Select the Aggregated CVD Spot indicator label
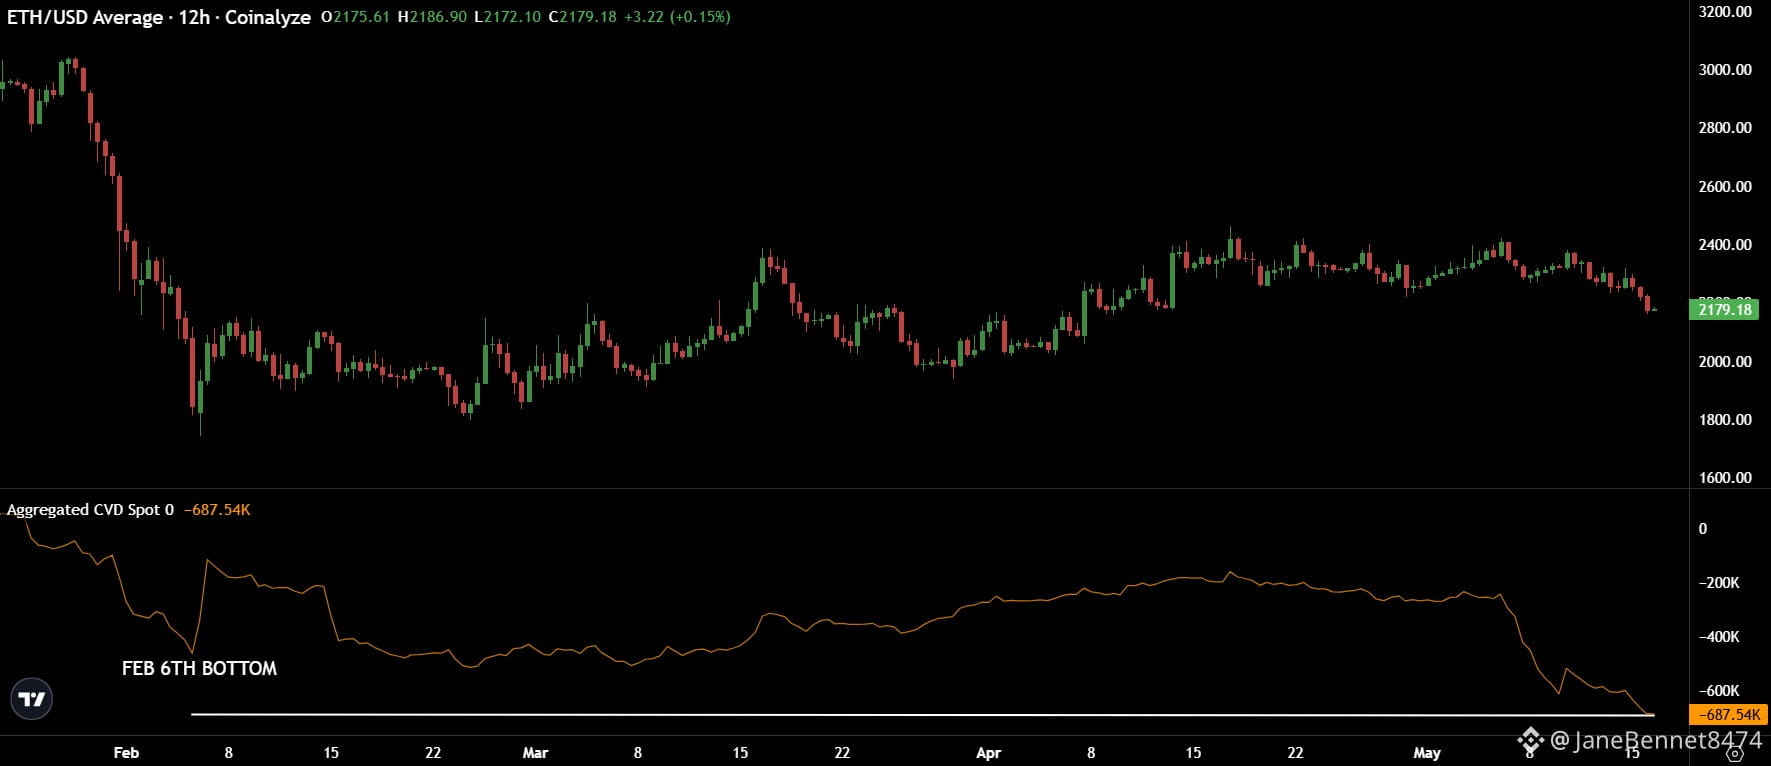 coord(90,510)
